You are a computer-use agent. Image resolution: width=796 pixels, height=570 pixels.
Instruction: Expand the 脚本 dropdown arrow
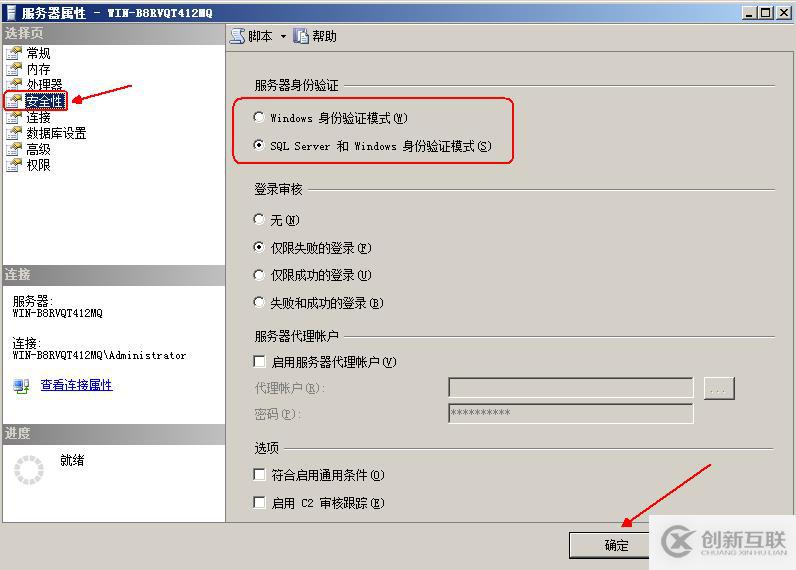[283, 37]
